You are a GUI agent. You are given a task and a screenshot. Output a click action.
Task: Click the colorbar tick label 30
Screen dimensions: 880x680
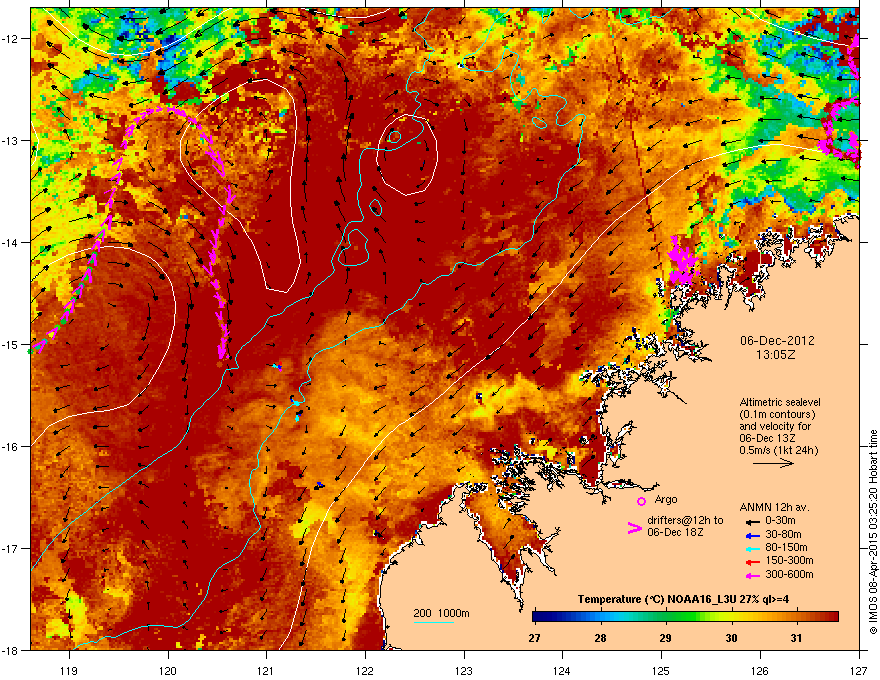731,638
